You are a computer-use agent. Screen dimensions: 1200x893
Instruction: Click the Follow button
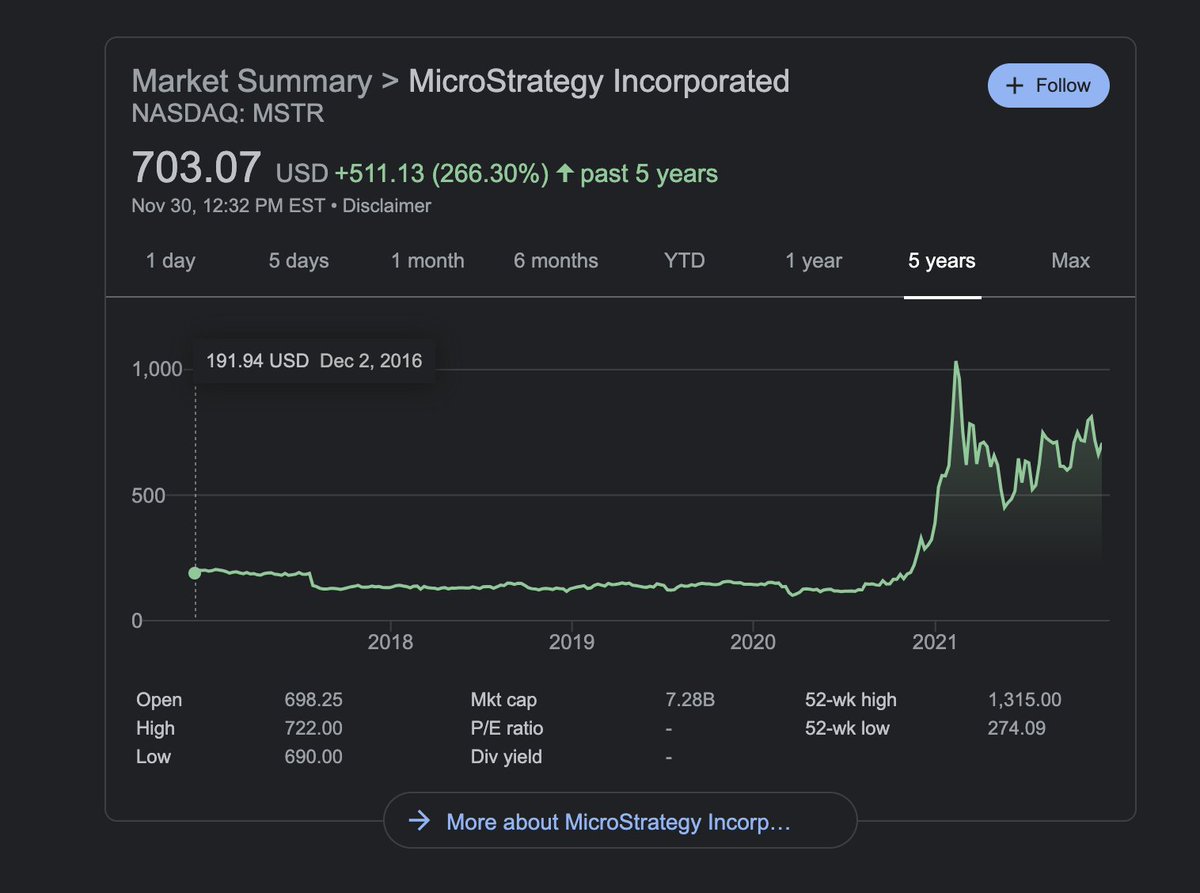[x=1048, y=85]
